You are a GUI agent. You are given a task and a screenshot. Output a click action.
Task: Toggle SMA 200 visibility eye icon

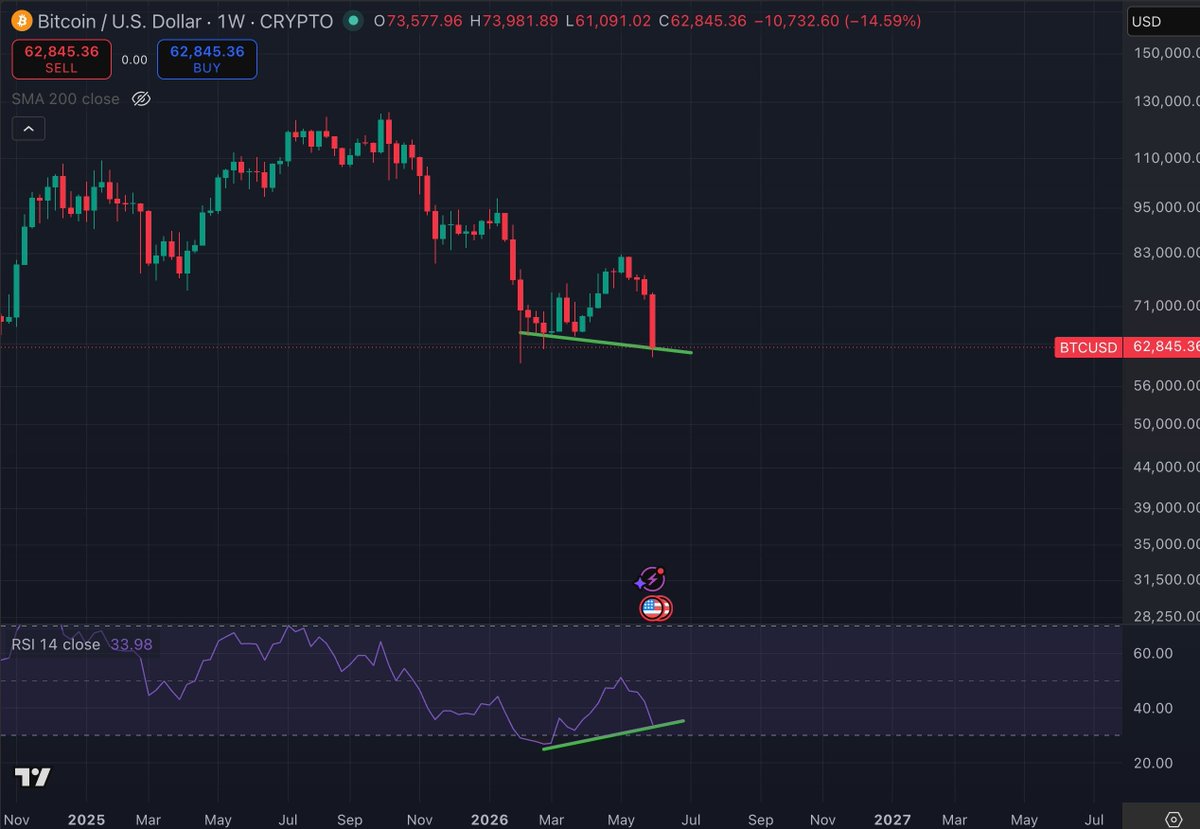tap(141, 99)
